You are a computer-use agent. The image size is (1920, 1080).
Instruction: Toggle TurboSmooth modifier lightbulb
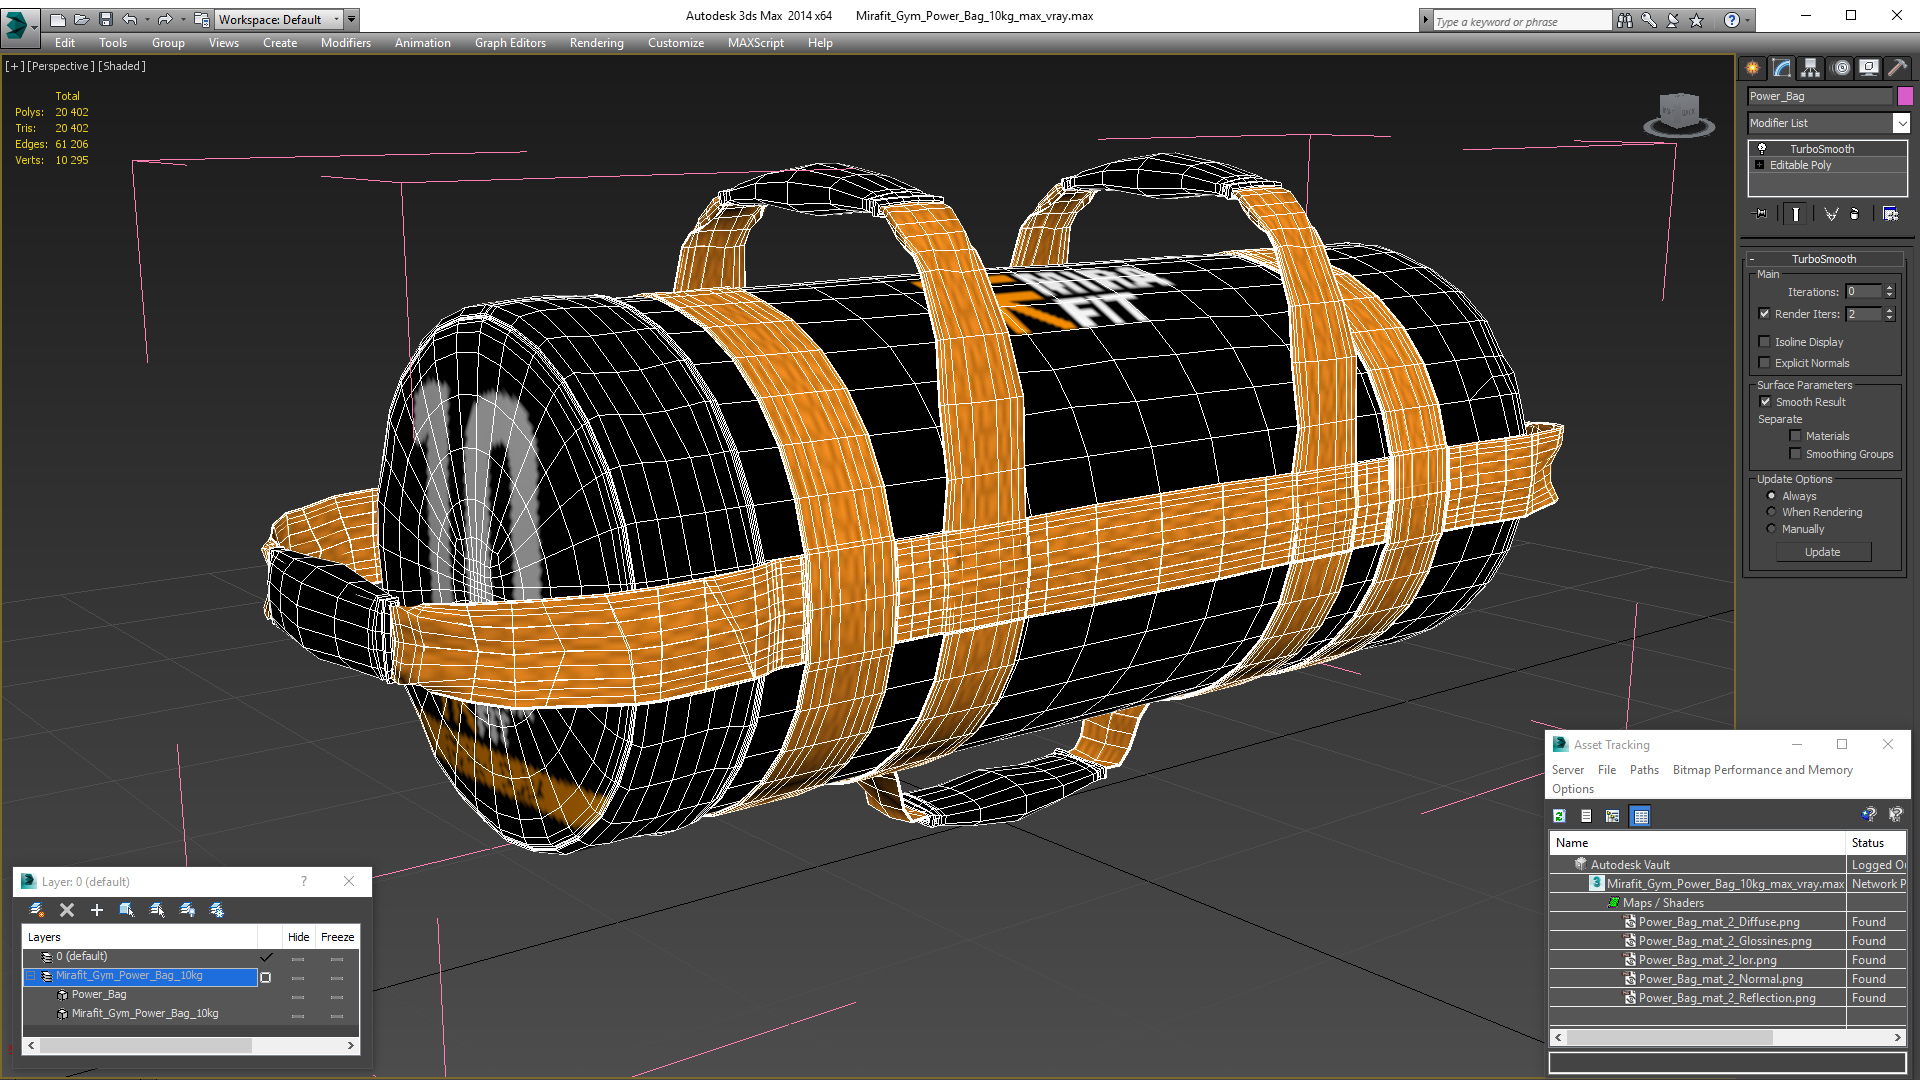point(1762,148)
